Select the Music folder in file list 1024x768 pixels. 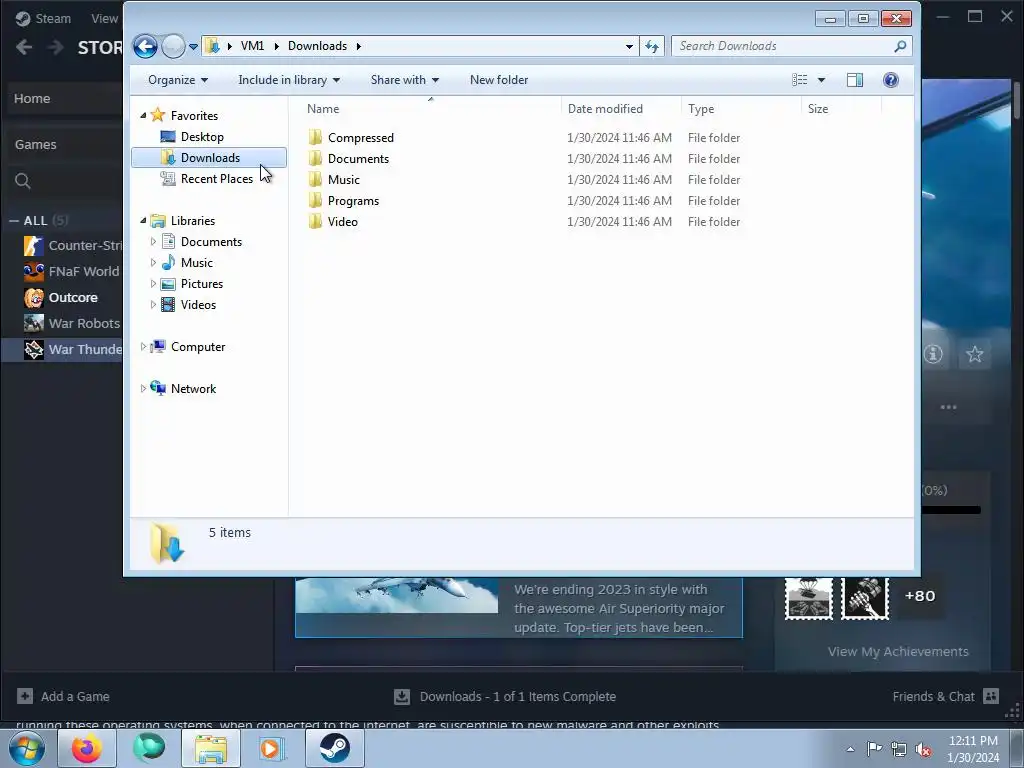coord(344,180)
